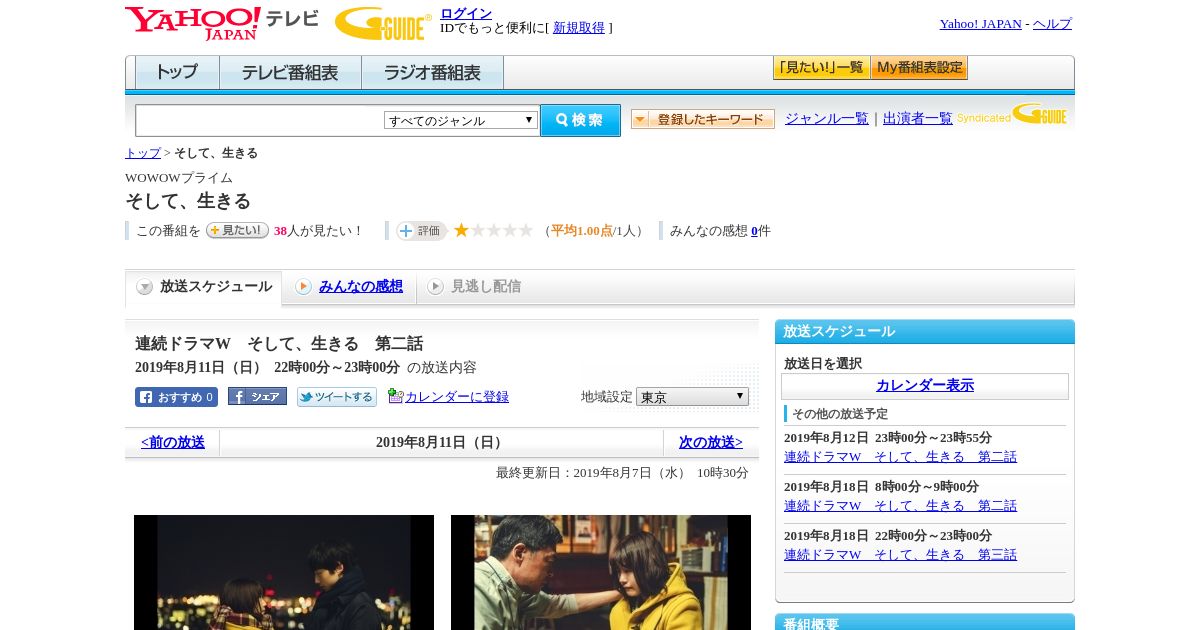This screenshot has width=1200, height=630.
Task: Open the トップ navigation tab
Action: point(177,72)
